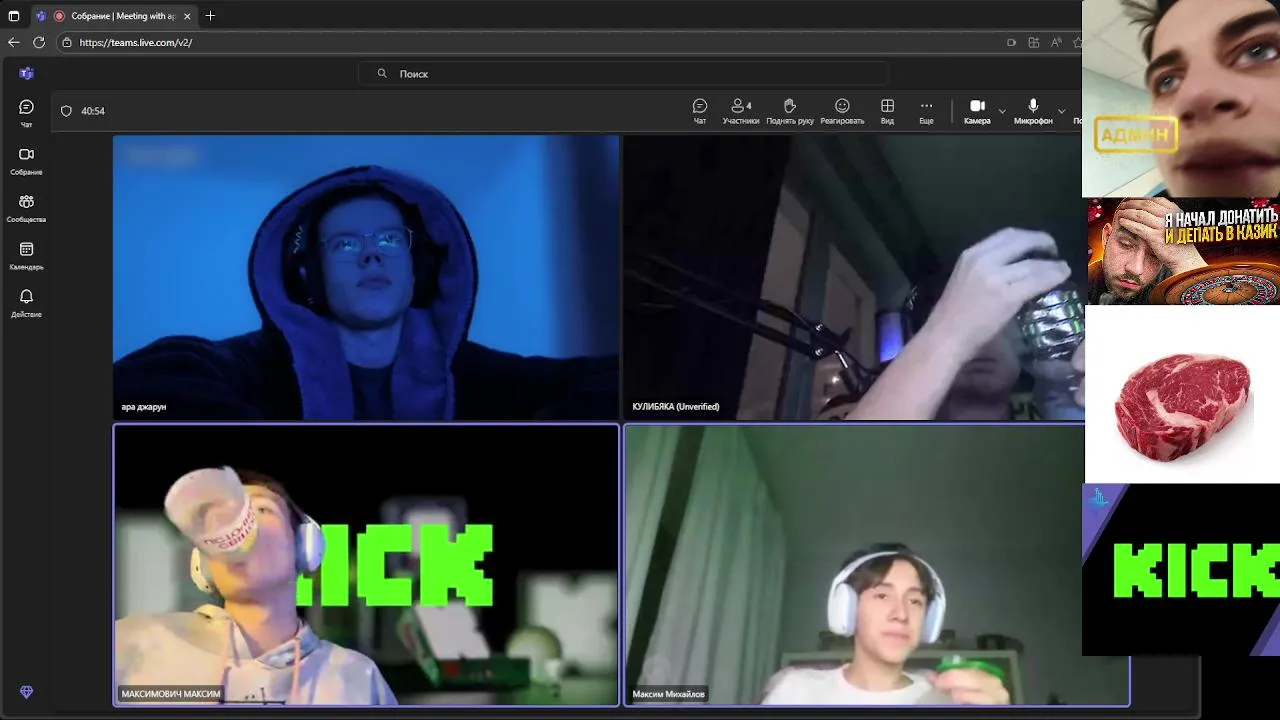Mute with the Микрофон button
Viewport: 1280px width, 720px height.
click(1033, 111)
